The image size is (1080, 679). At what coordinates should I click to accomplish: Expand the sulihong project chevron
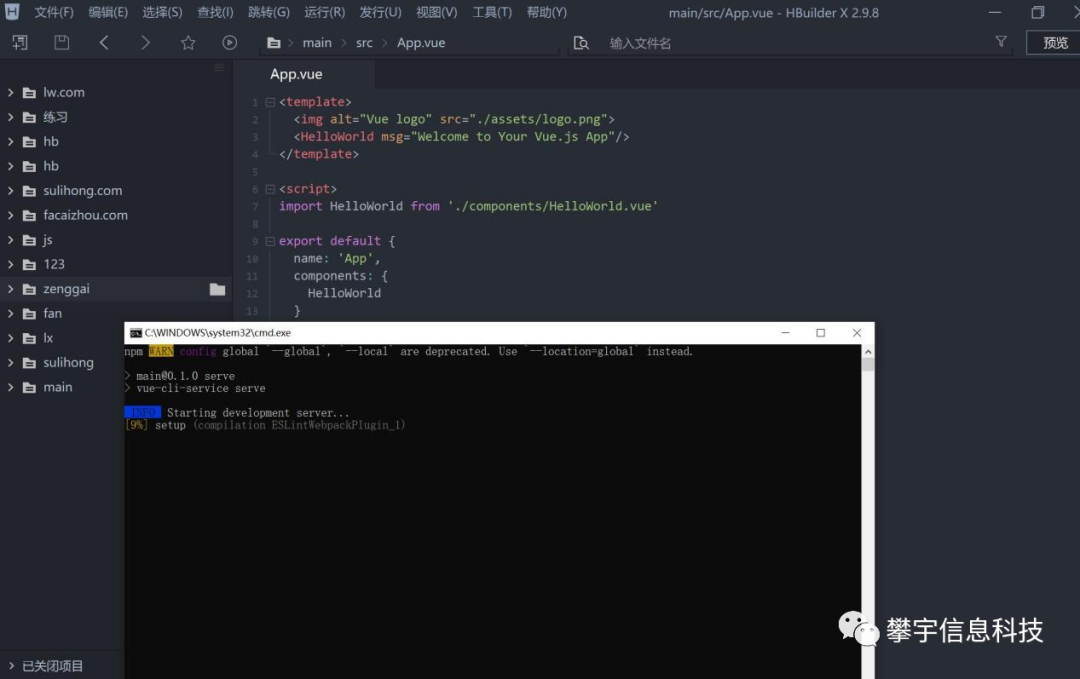point(10,363)
